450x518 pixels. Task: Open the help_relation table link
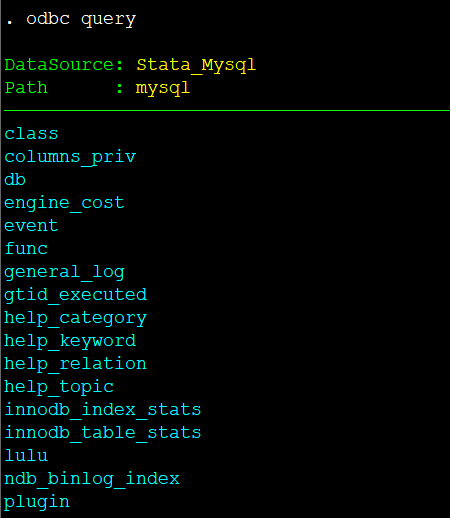(x=75, y=364)
